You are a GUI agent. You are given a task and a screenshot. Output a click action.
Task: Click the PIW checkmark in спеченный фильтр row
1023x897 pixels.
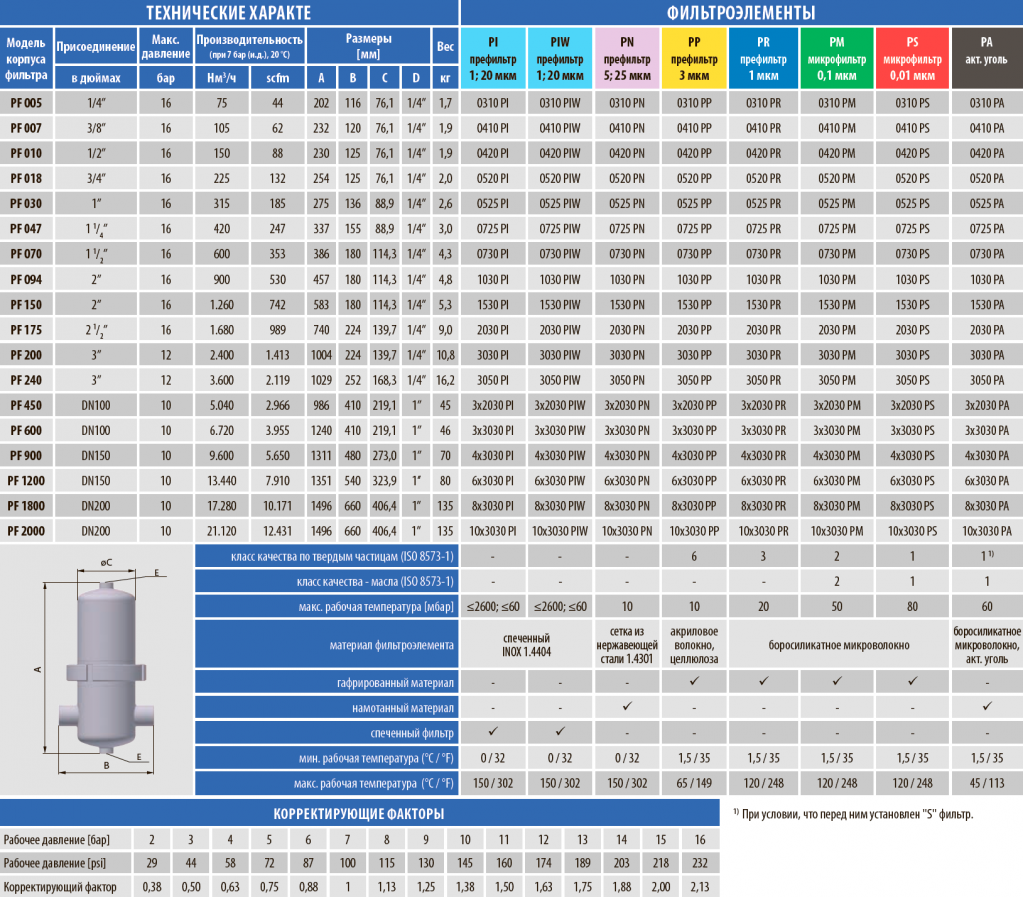[560, 732]
